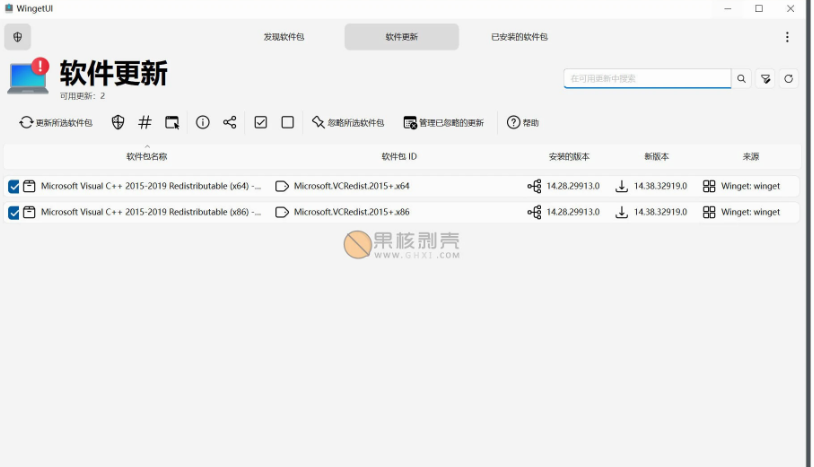Uncheck the Redistributable (x86) row checkbox

[14, 212]
